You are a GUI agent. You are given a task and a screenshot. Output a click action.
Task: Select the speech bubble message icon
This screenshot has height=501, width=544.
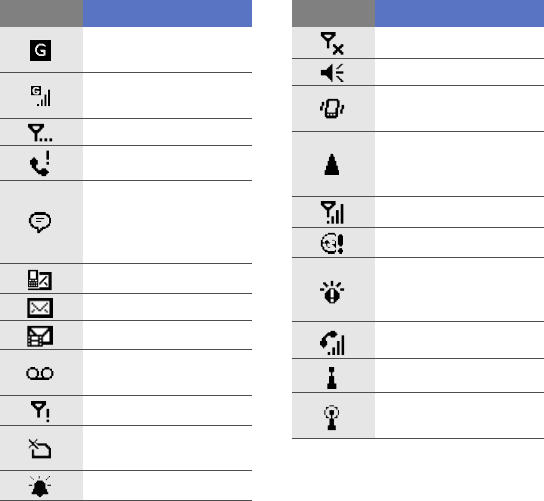(40, 222)
